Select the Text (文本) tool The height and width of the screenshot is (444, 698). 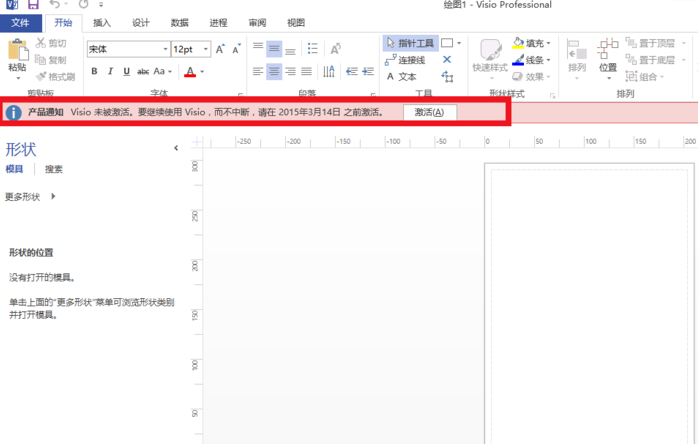click(x=401, y=76)
